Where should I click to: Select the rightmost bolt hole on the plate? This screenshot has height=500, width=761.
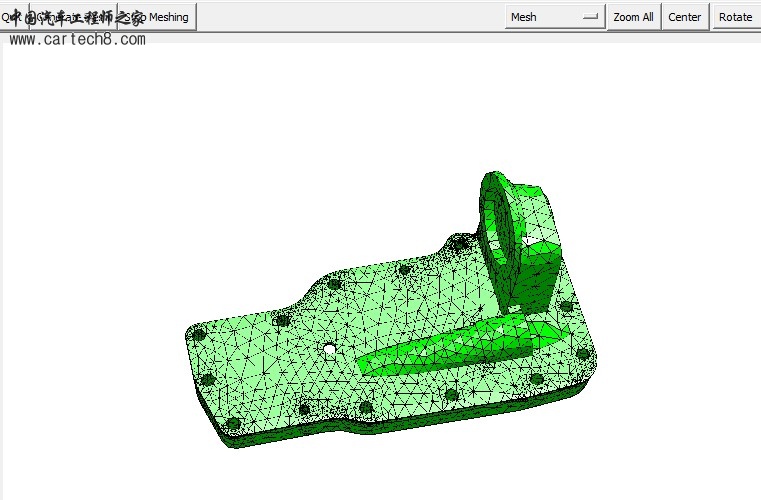coord(583,352)
